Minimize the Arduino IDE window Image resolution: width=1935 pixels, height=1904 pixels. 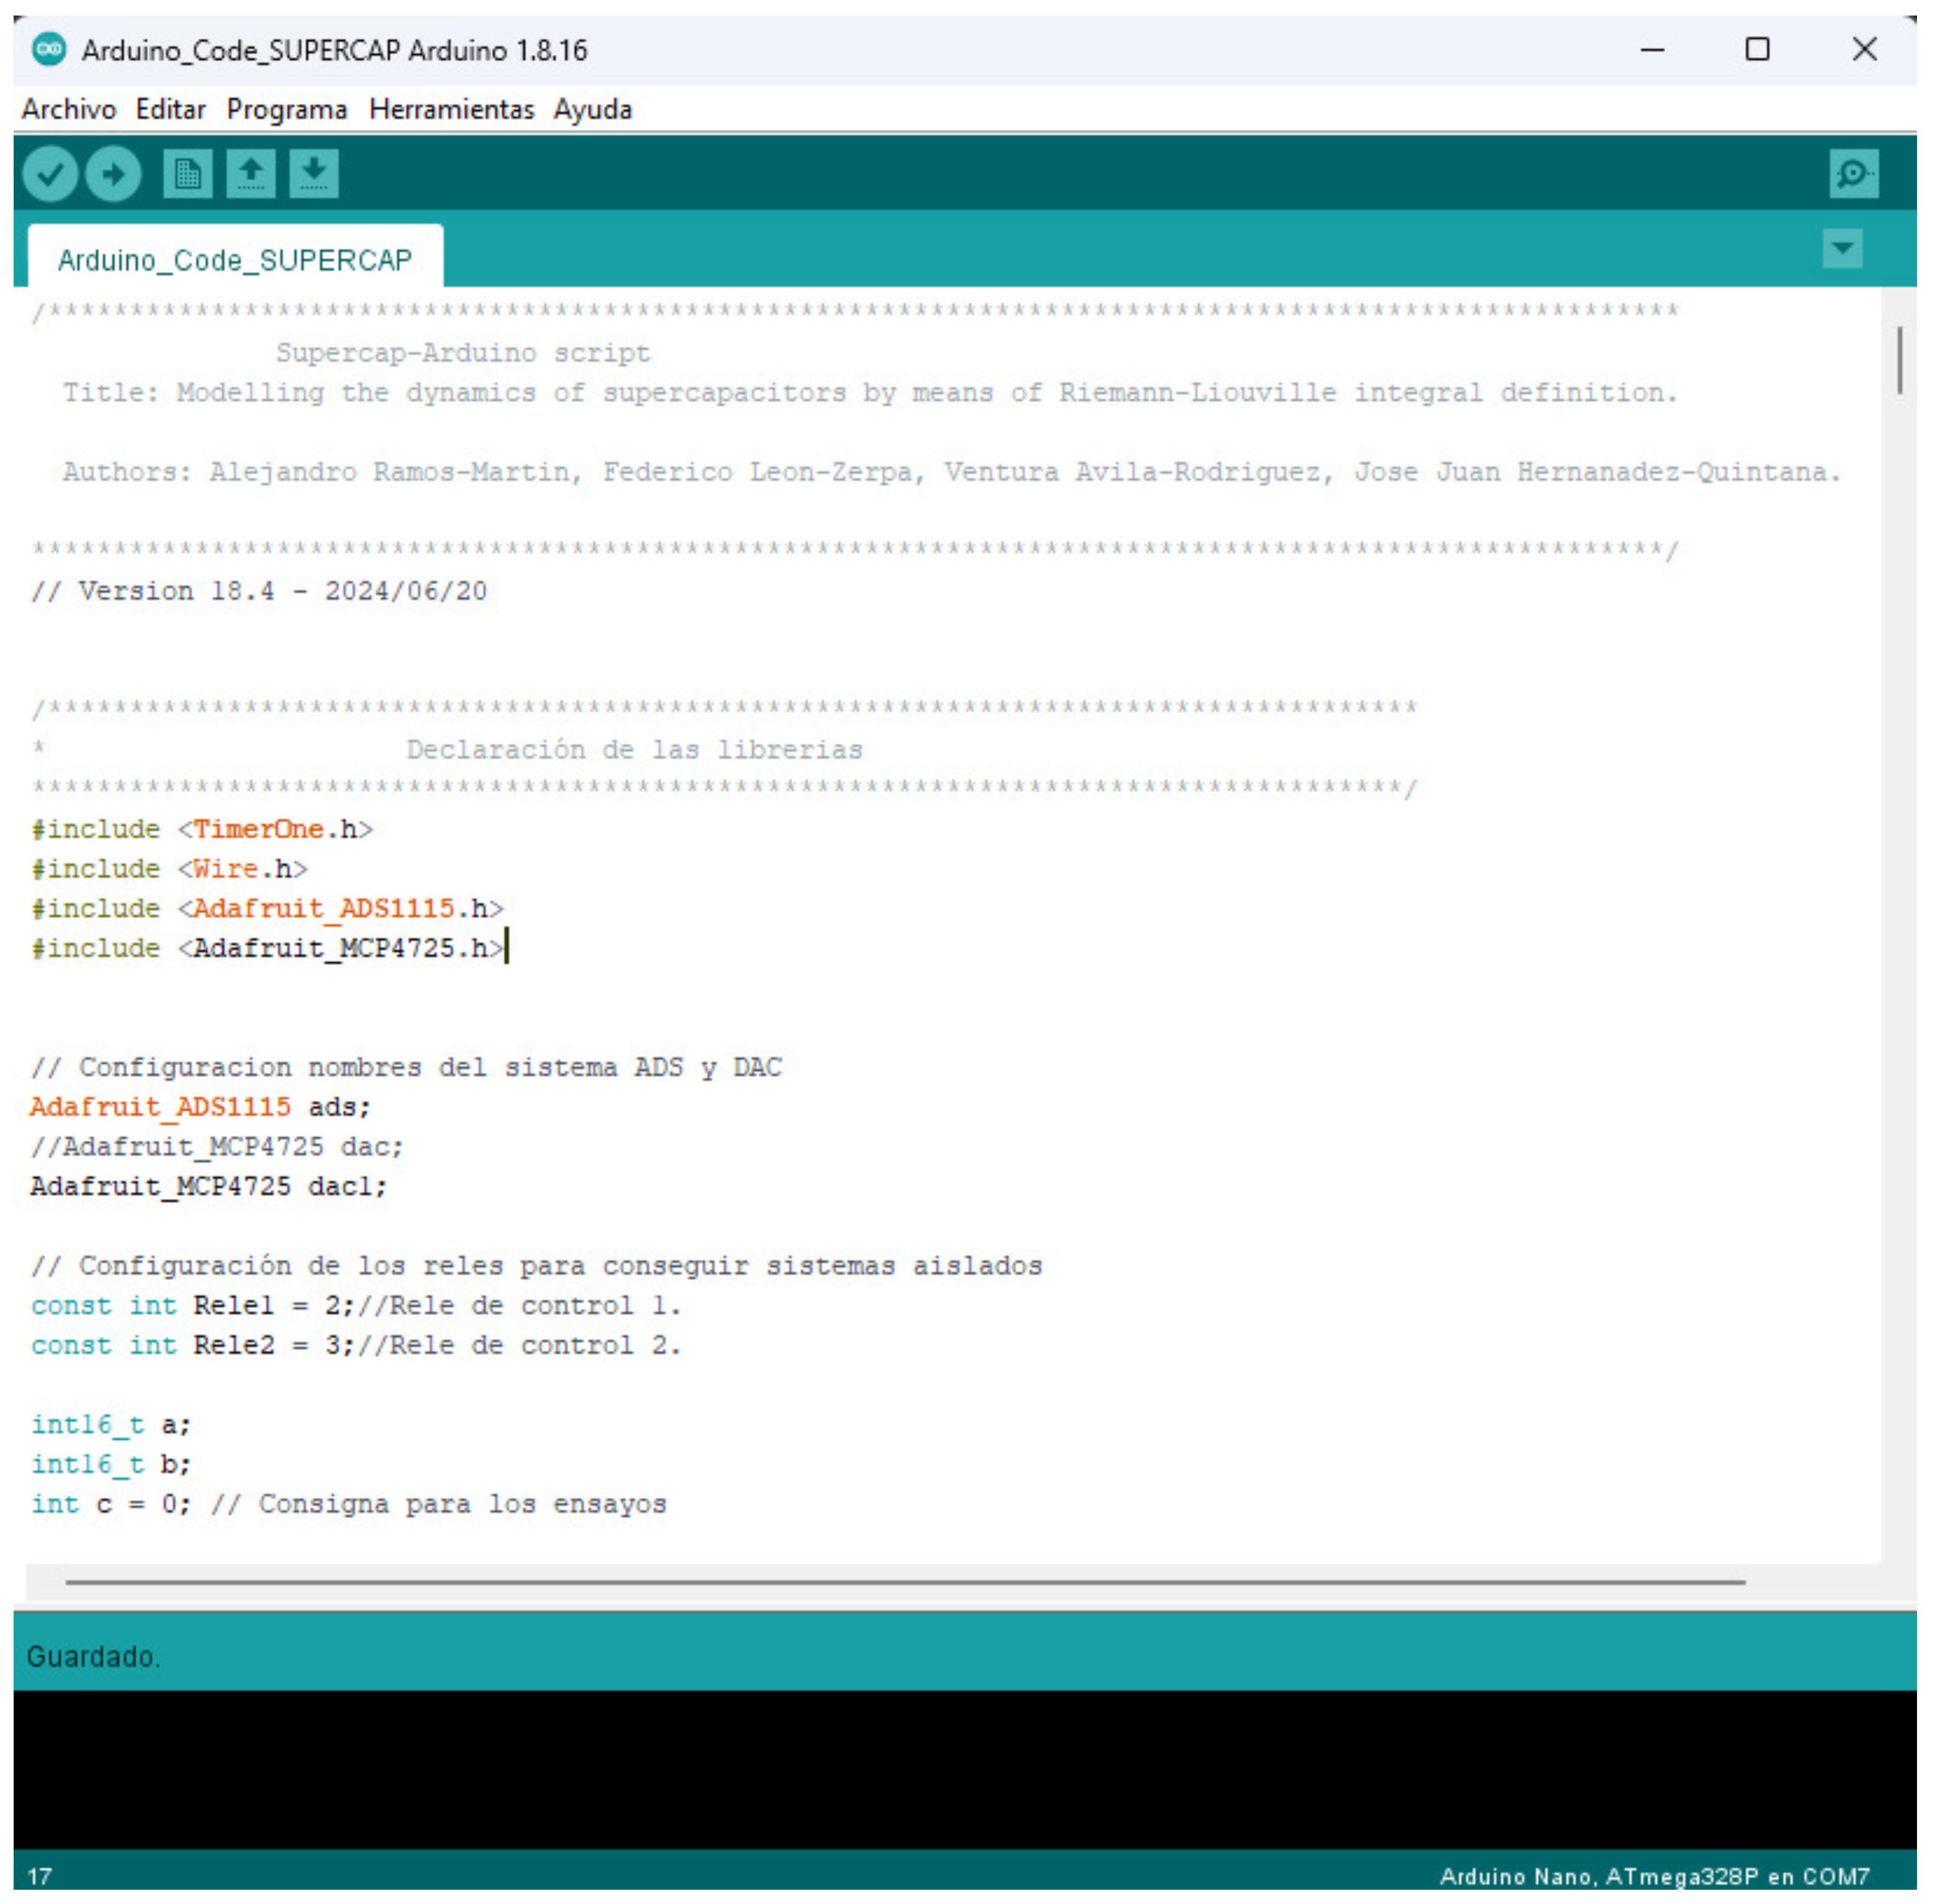coord(1652,49)
